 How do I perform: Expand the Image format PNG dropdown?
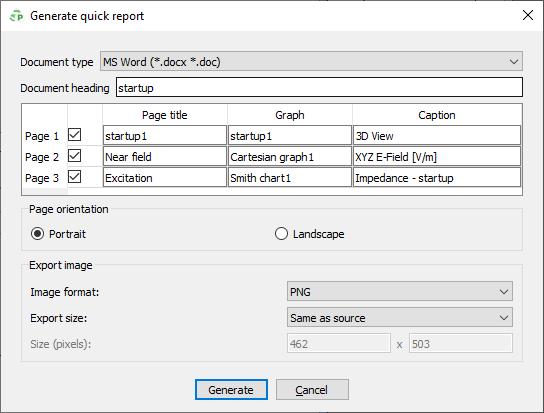400,292
